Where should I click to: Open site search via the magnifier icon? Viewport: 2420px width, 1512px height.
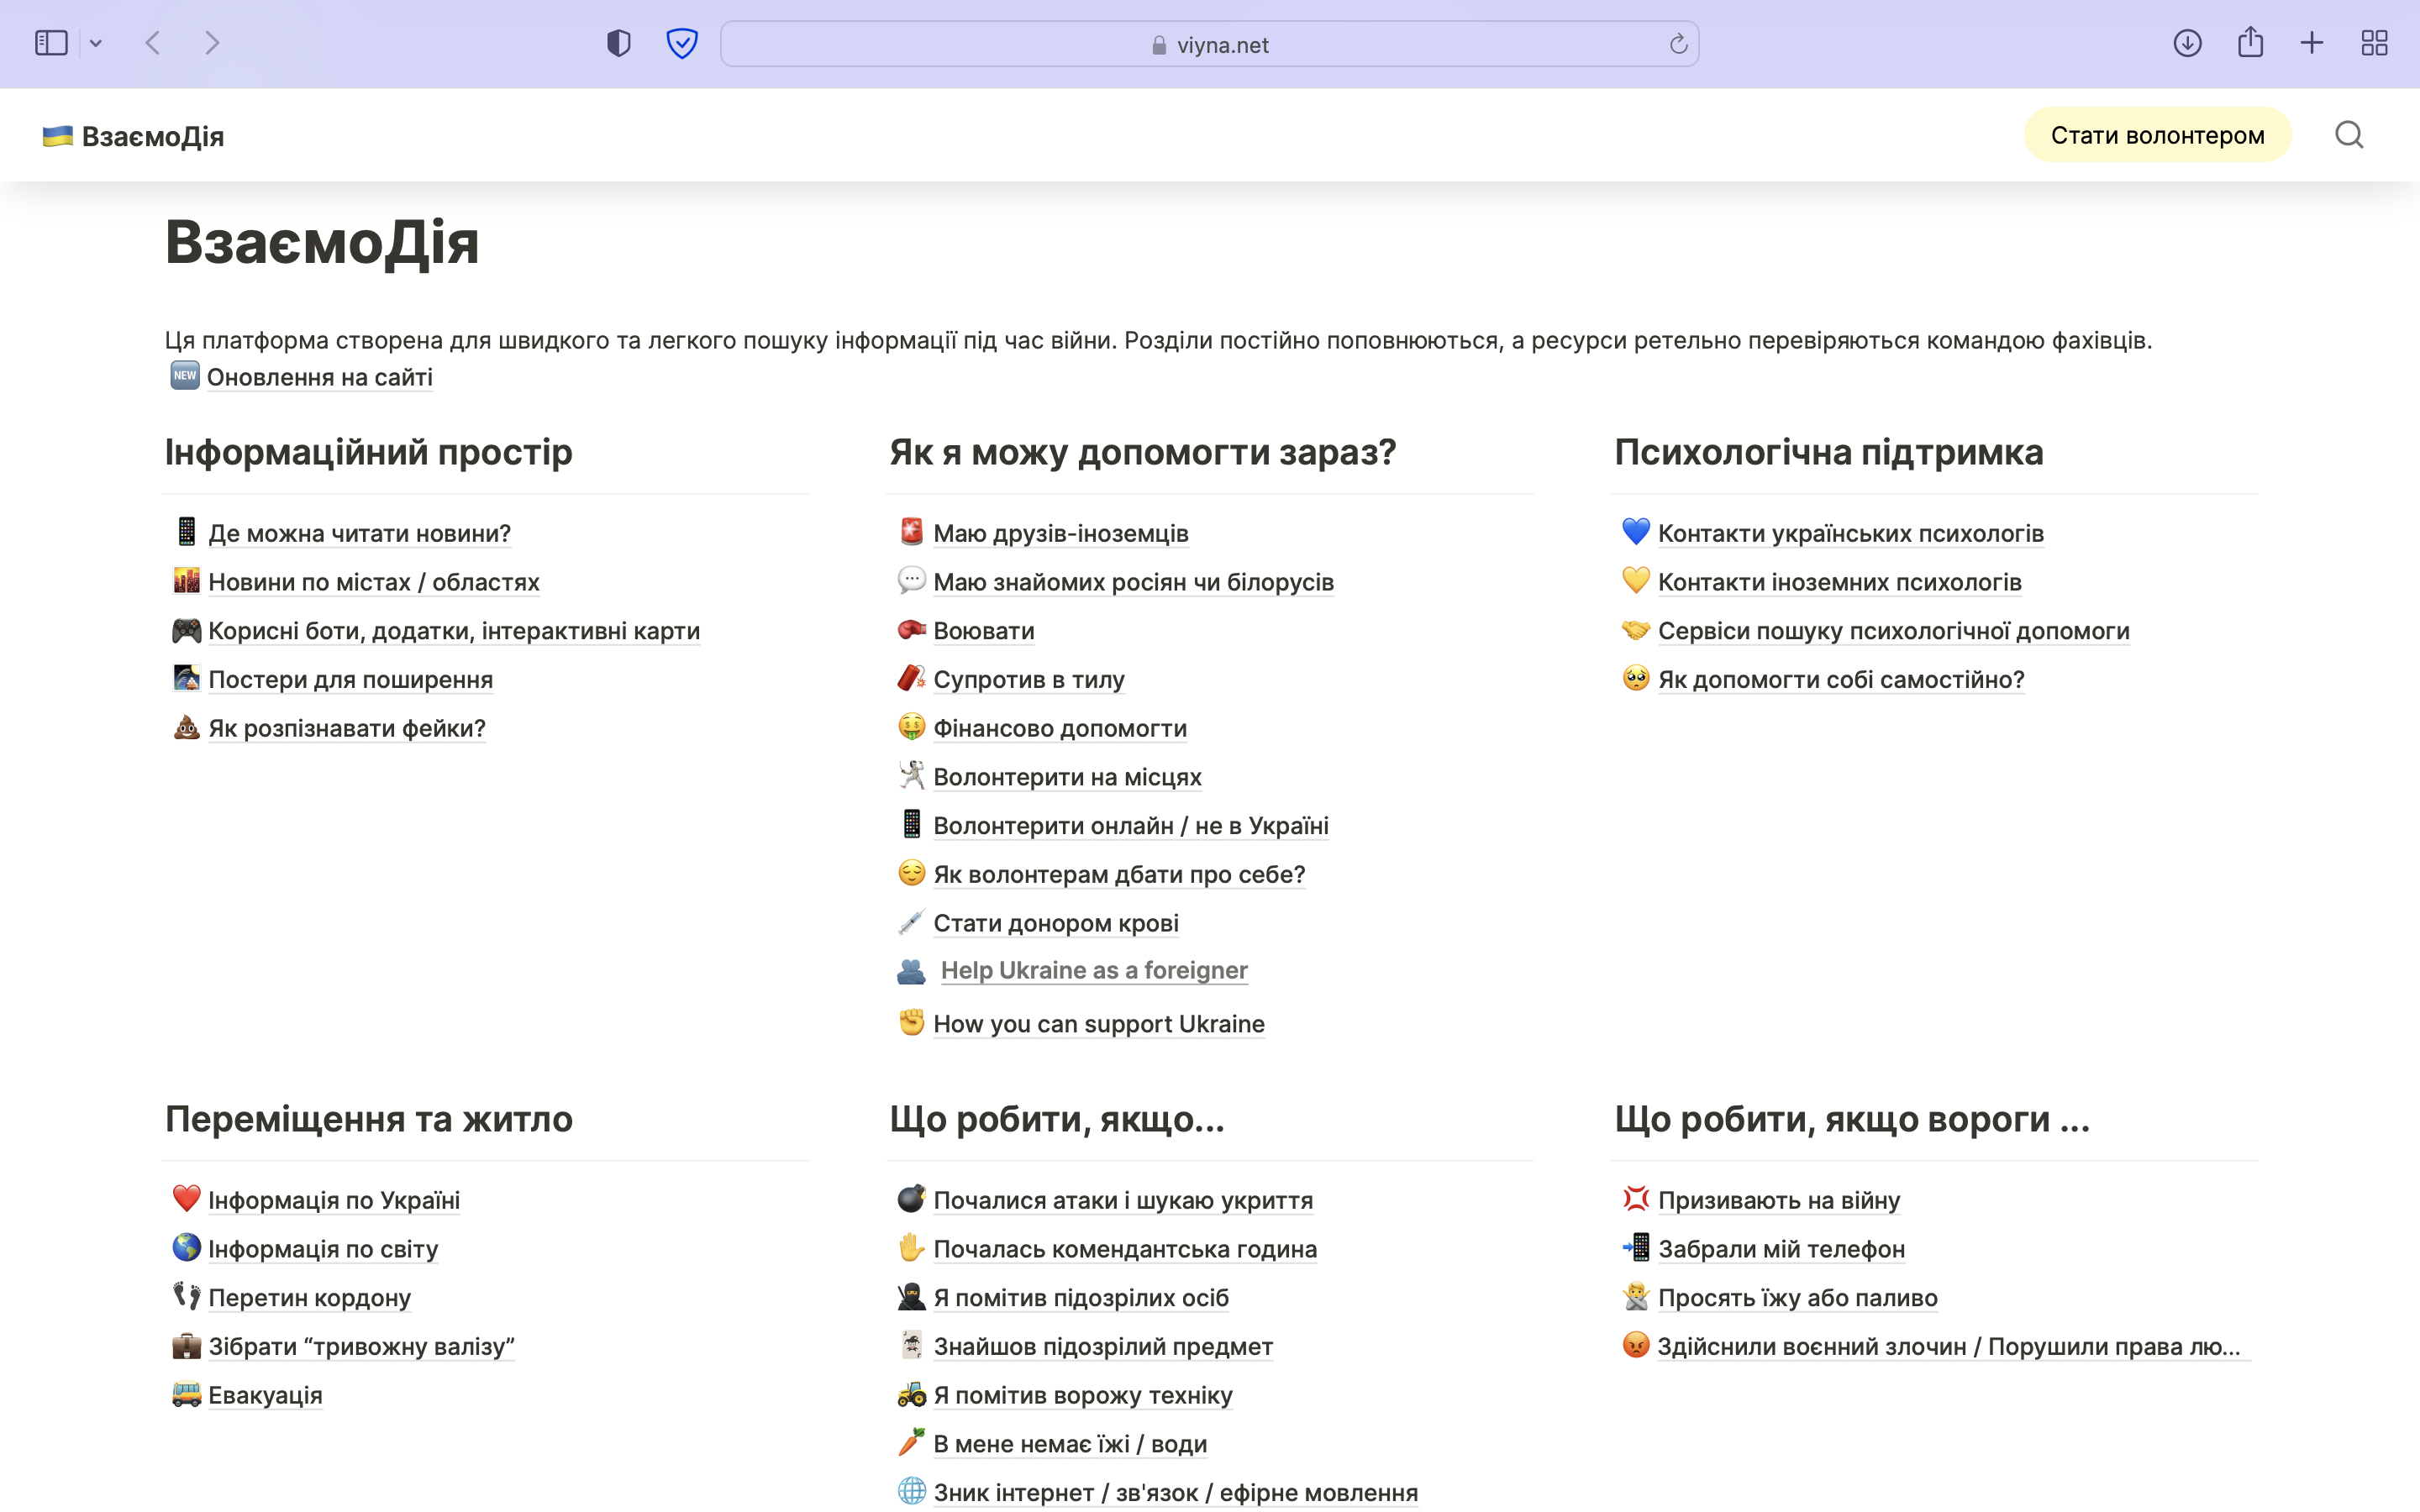tap(2349, 135)
